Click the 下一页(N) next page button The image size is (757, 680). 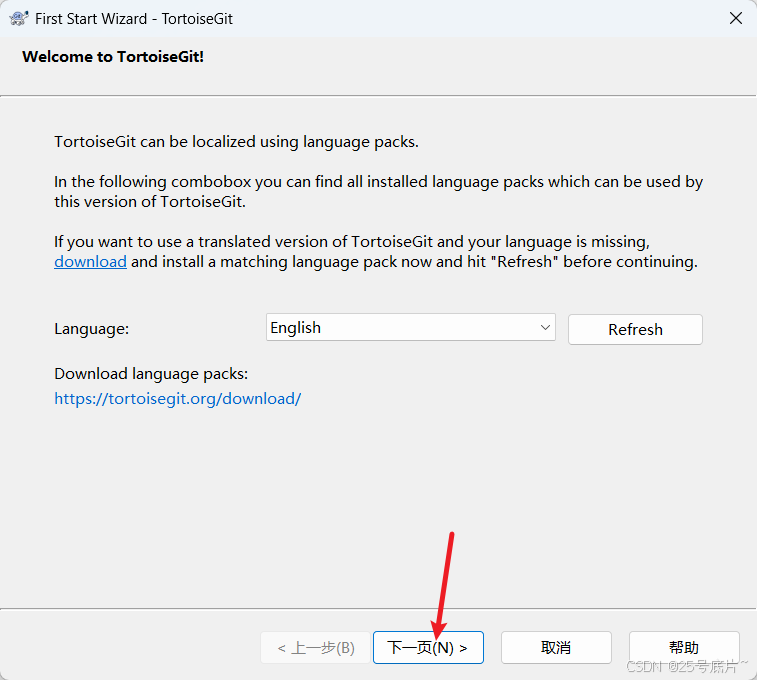tap(428, 647)
